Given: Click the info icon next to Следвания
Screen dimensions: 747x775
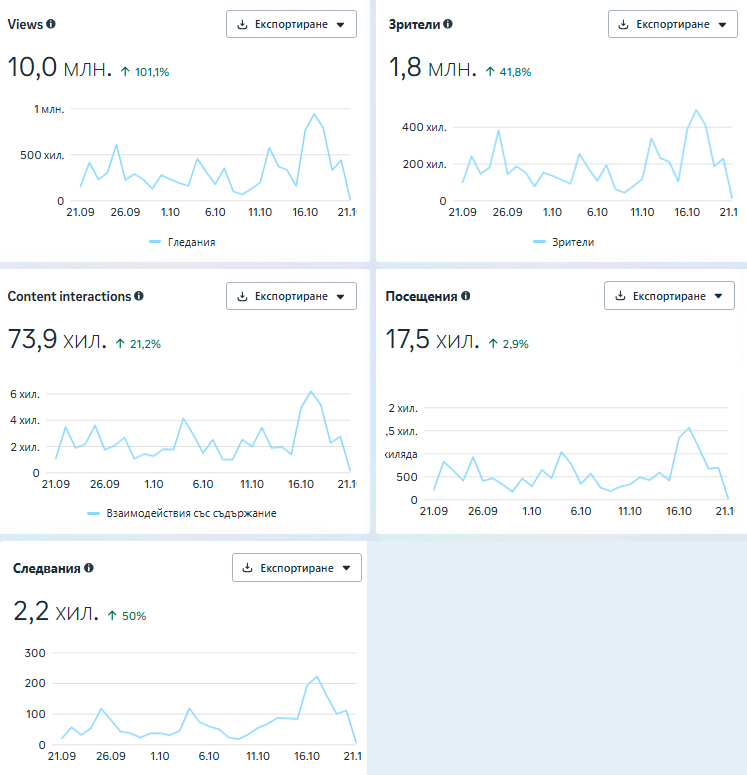Looking at the screenshot, I should (88, 567).
